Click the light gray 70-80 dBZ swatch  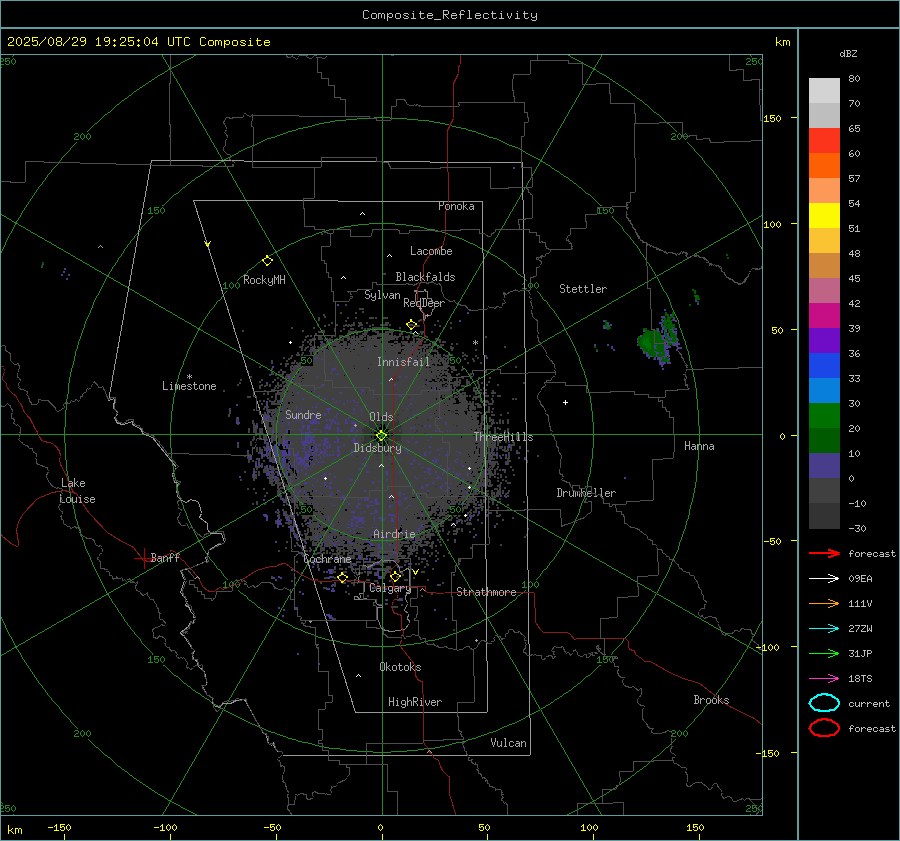point(824,91)
